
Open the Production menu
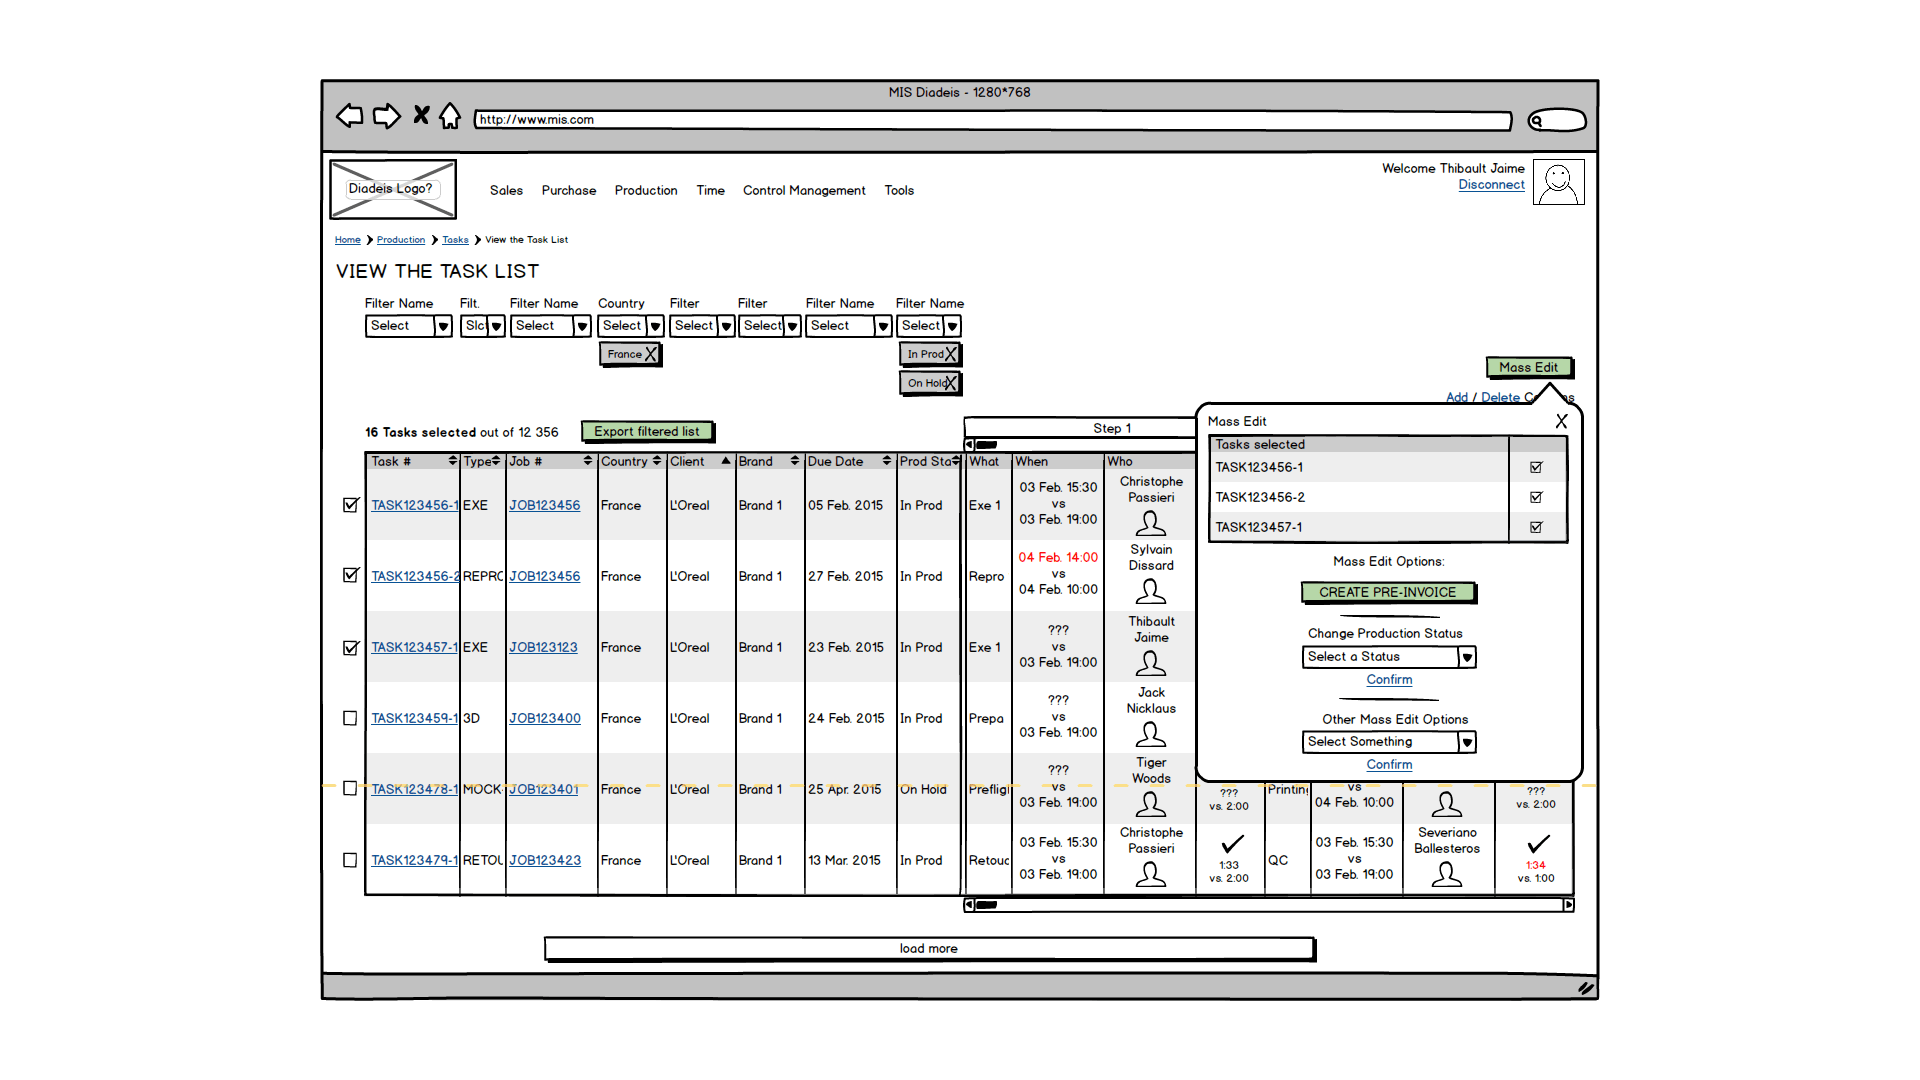pyautogui.click(x=645, y=190)
